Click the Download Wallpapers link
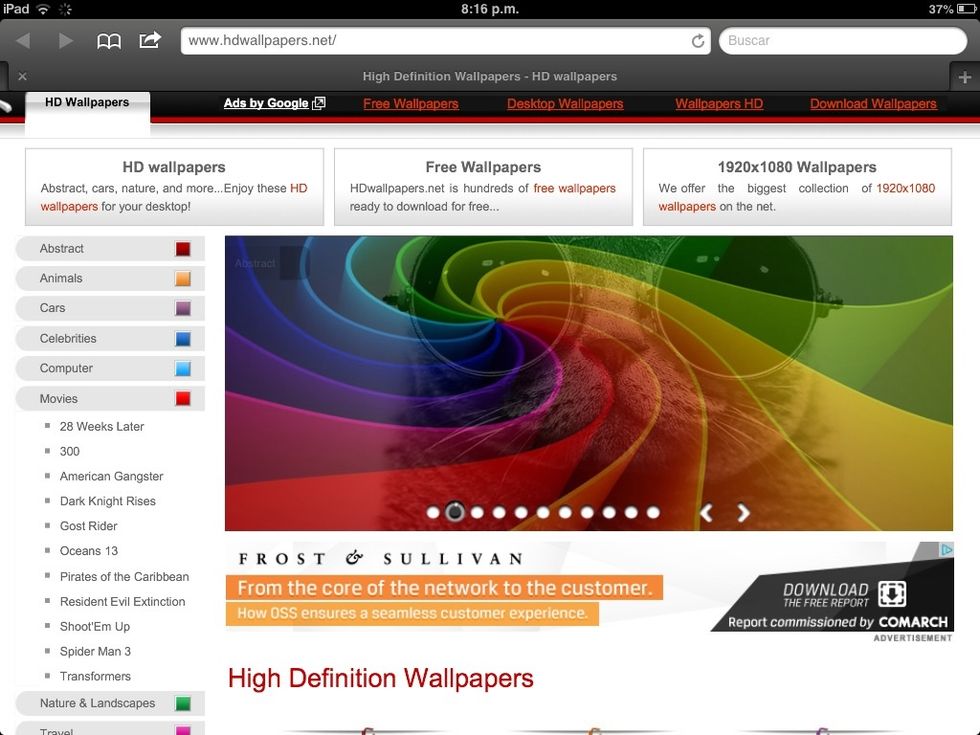The width and height of the screenshot is (980, 735). (873, 104)
